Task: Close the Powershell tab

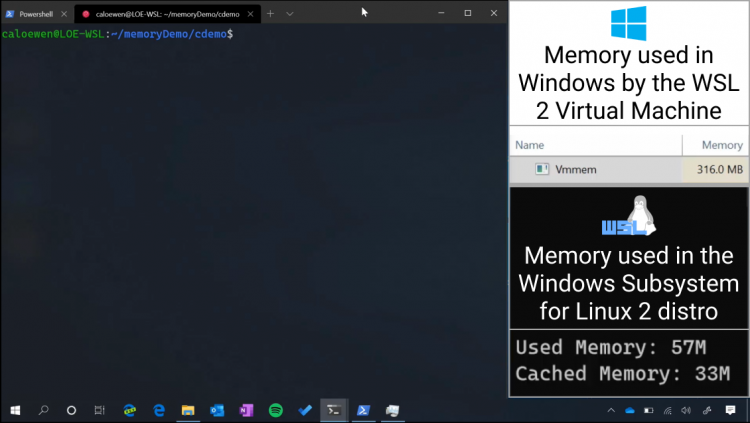Action: (65, 13)
